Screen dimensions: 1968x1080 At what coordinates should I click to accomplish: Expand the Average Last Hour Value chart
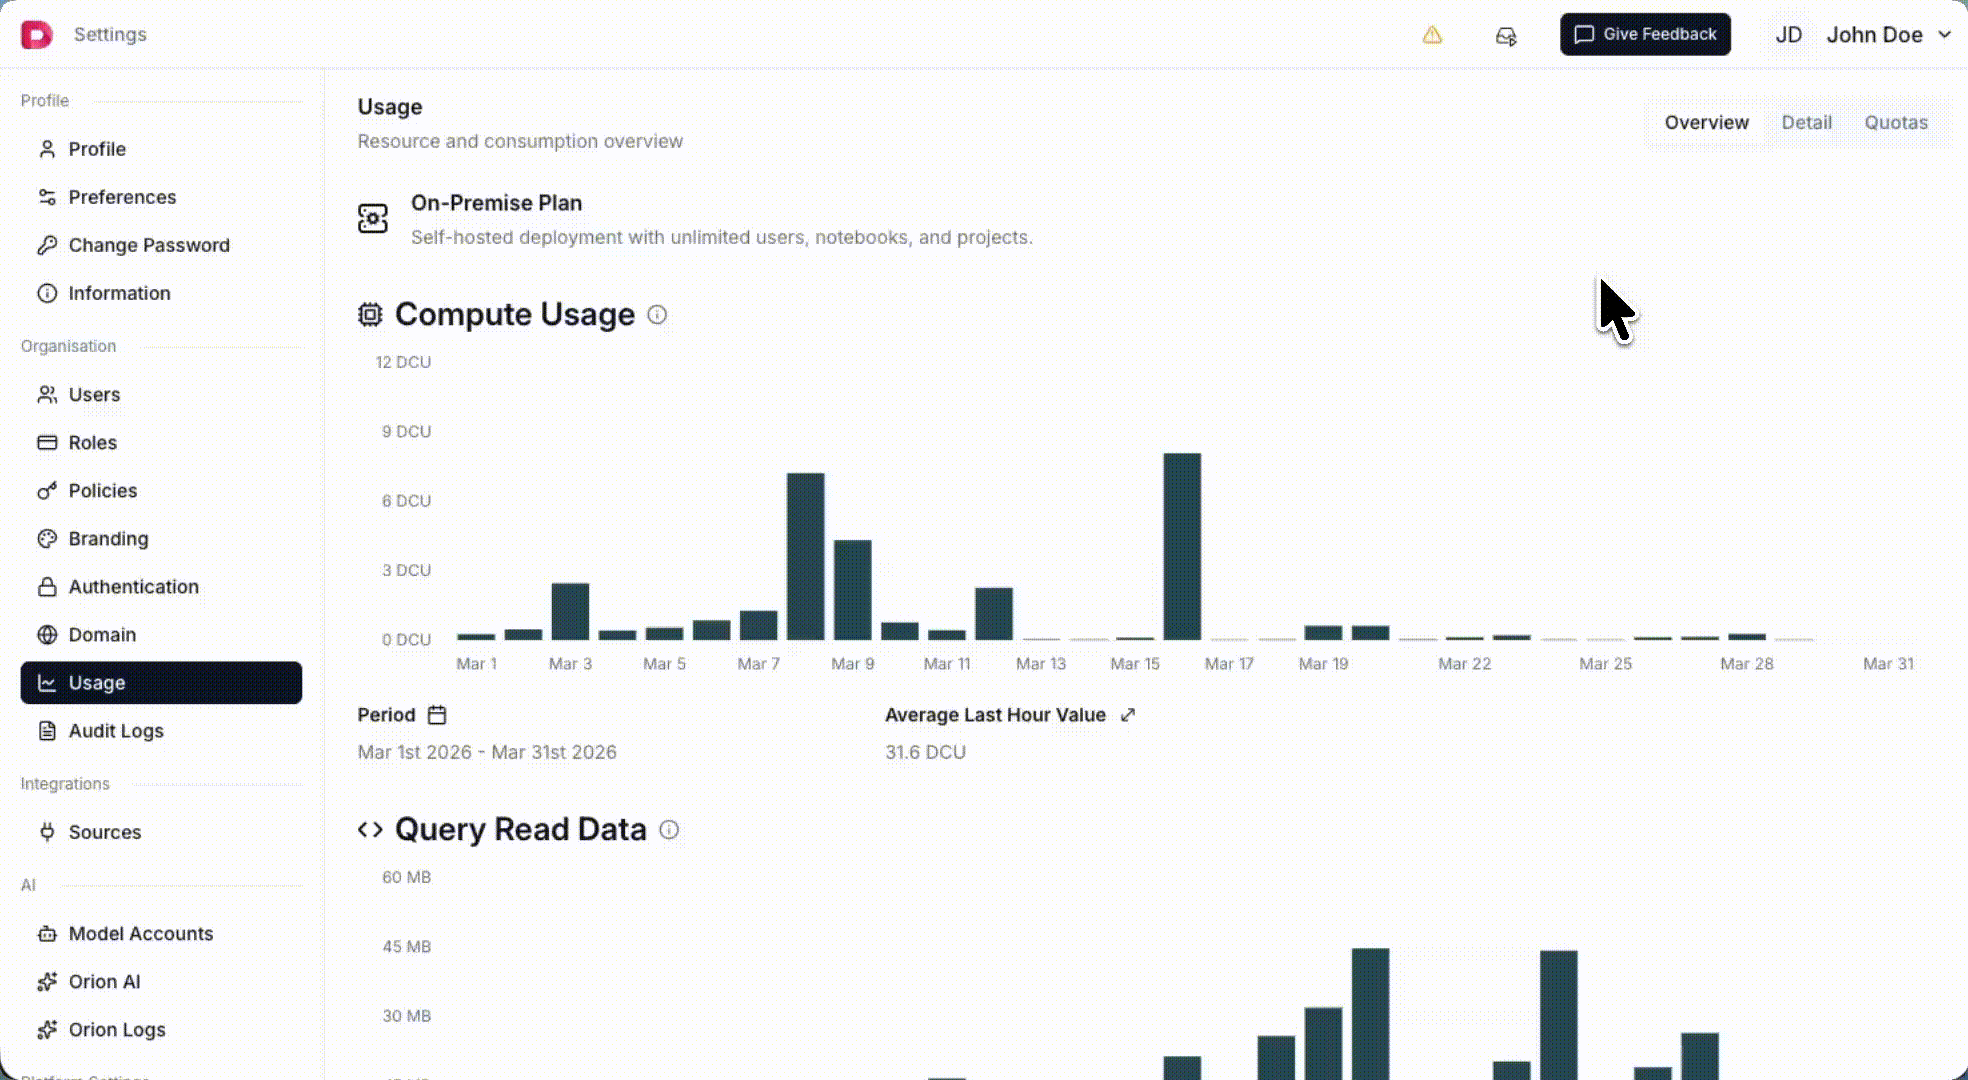1128,715
